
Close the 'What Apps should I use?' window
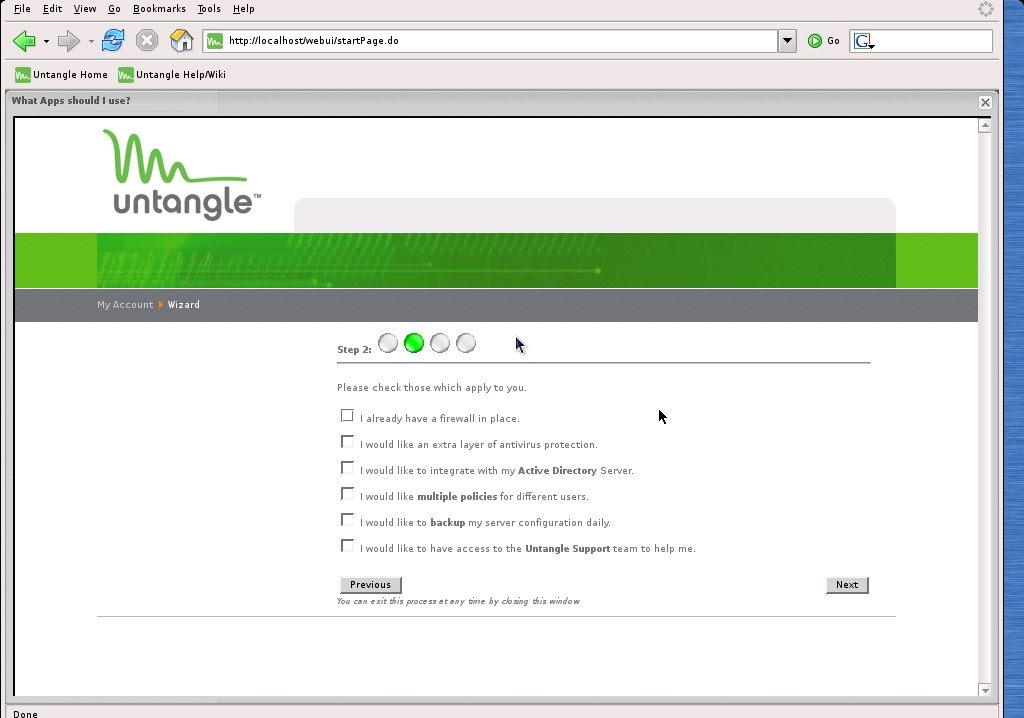point(985,103)
